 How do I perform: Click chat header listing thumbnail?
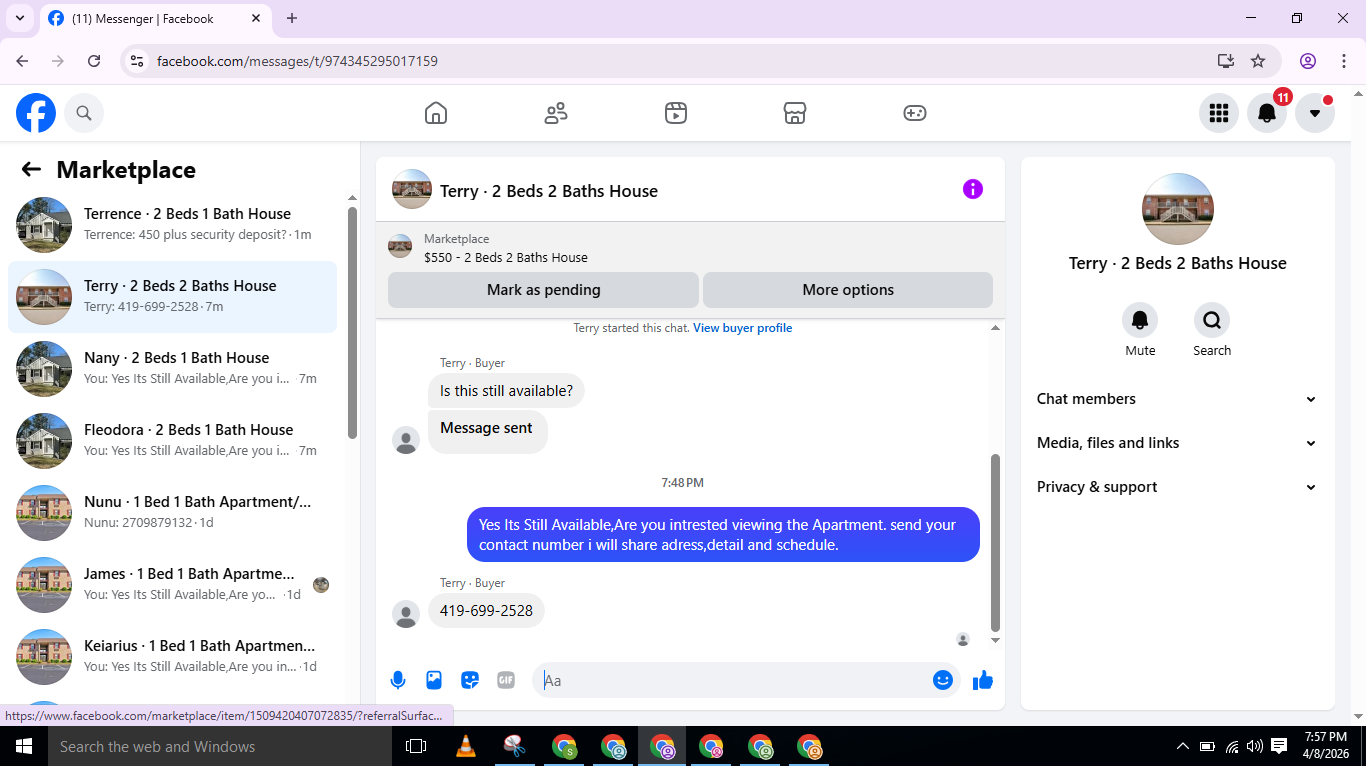[411, 189]
